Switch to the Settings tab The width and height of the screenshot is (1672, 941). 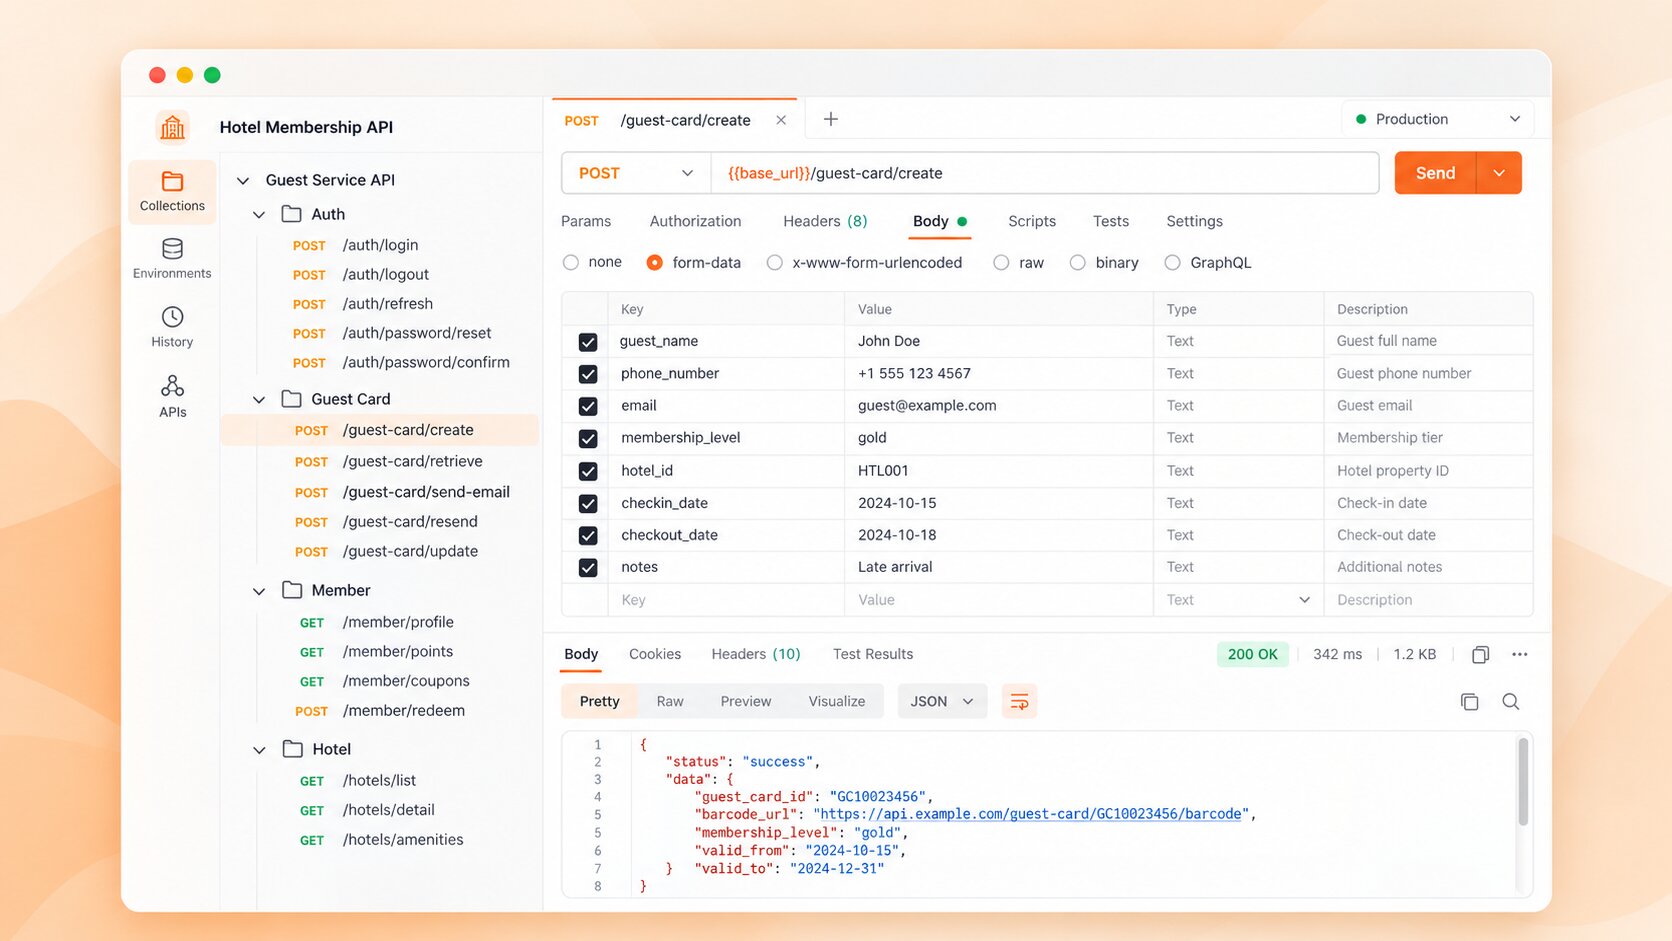click(1195, 221)
